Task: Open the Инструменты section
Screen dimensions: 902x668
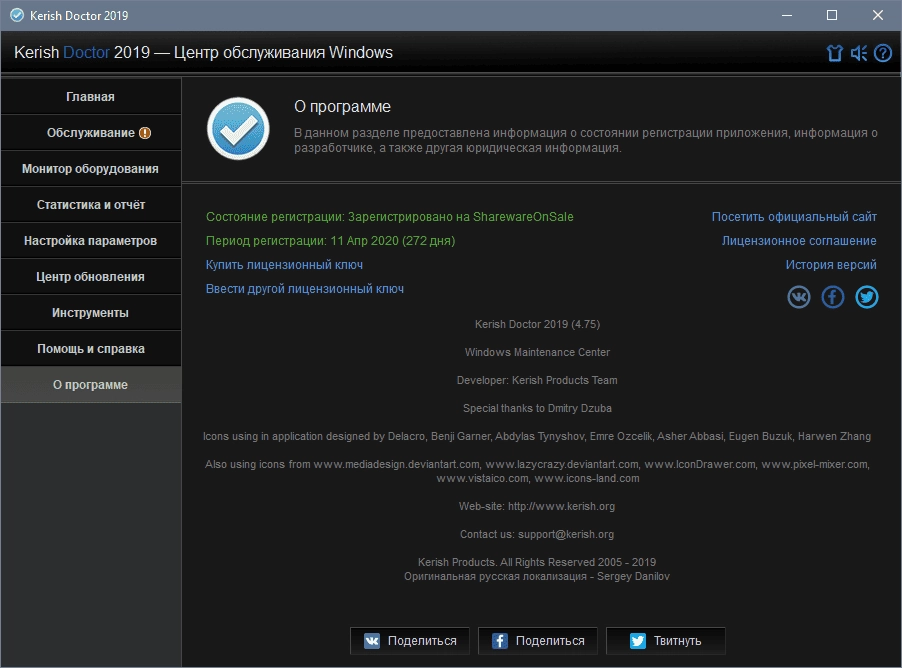Action: pyautogui.click(x=91, y=312)
